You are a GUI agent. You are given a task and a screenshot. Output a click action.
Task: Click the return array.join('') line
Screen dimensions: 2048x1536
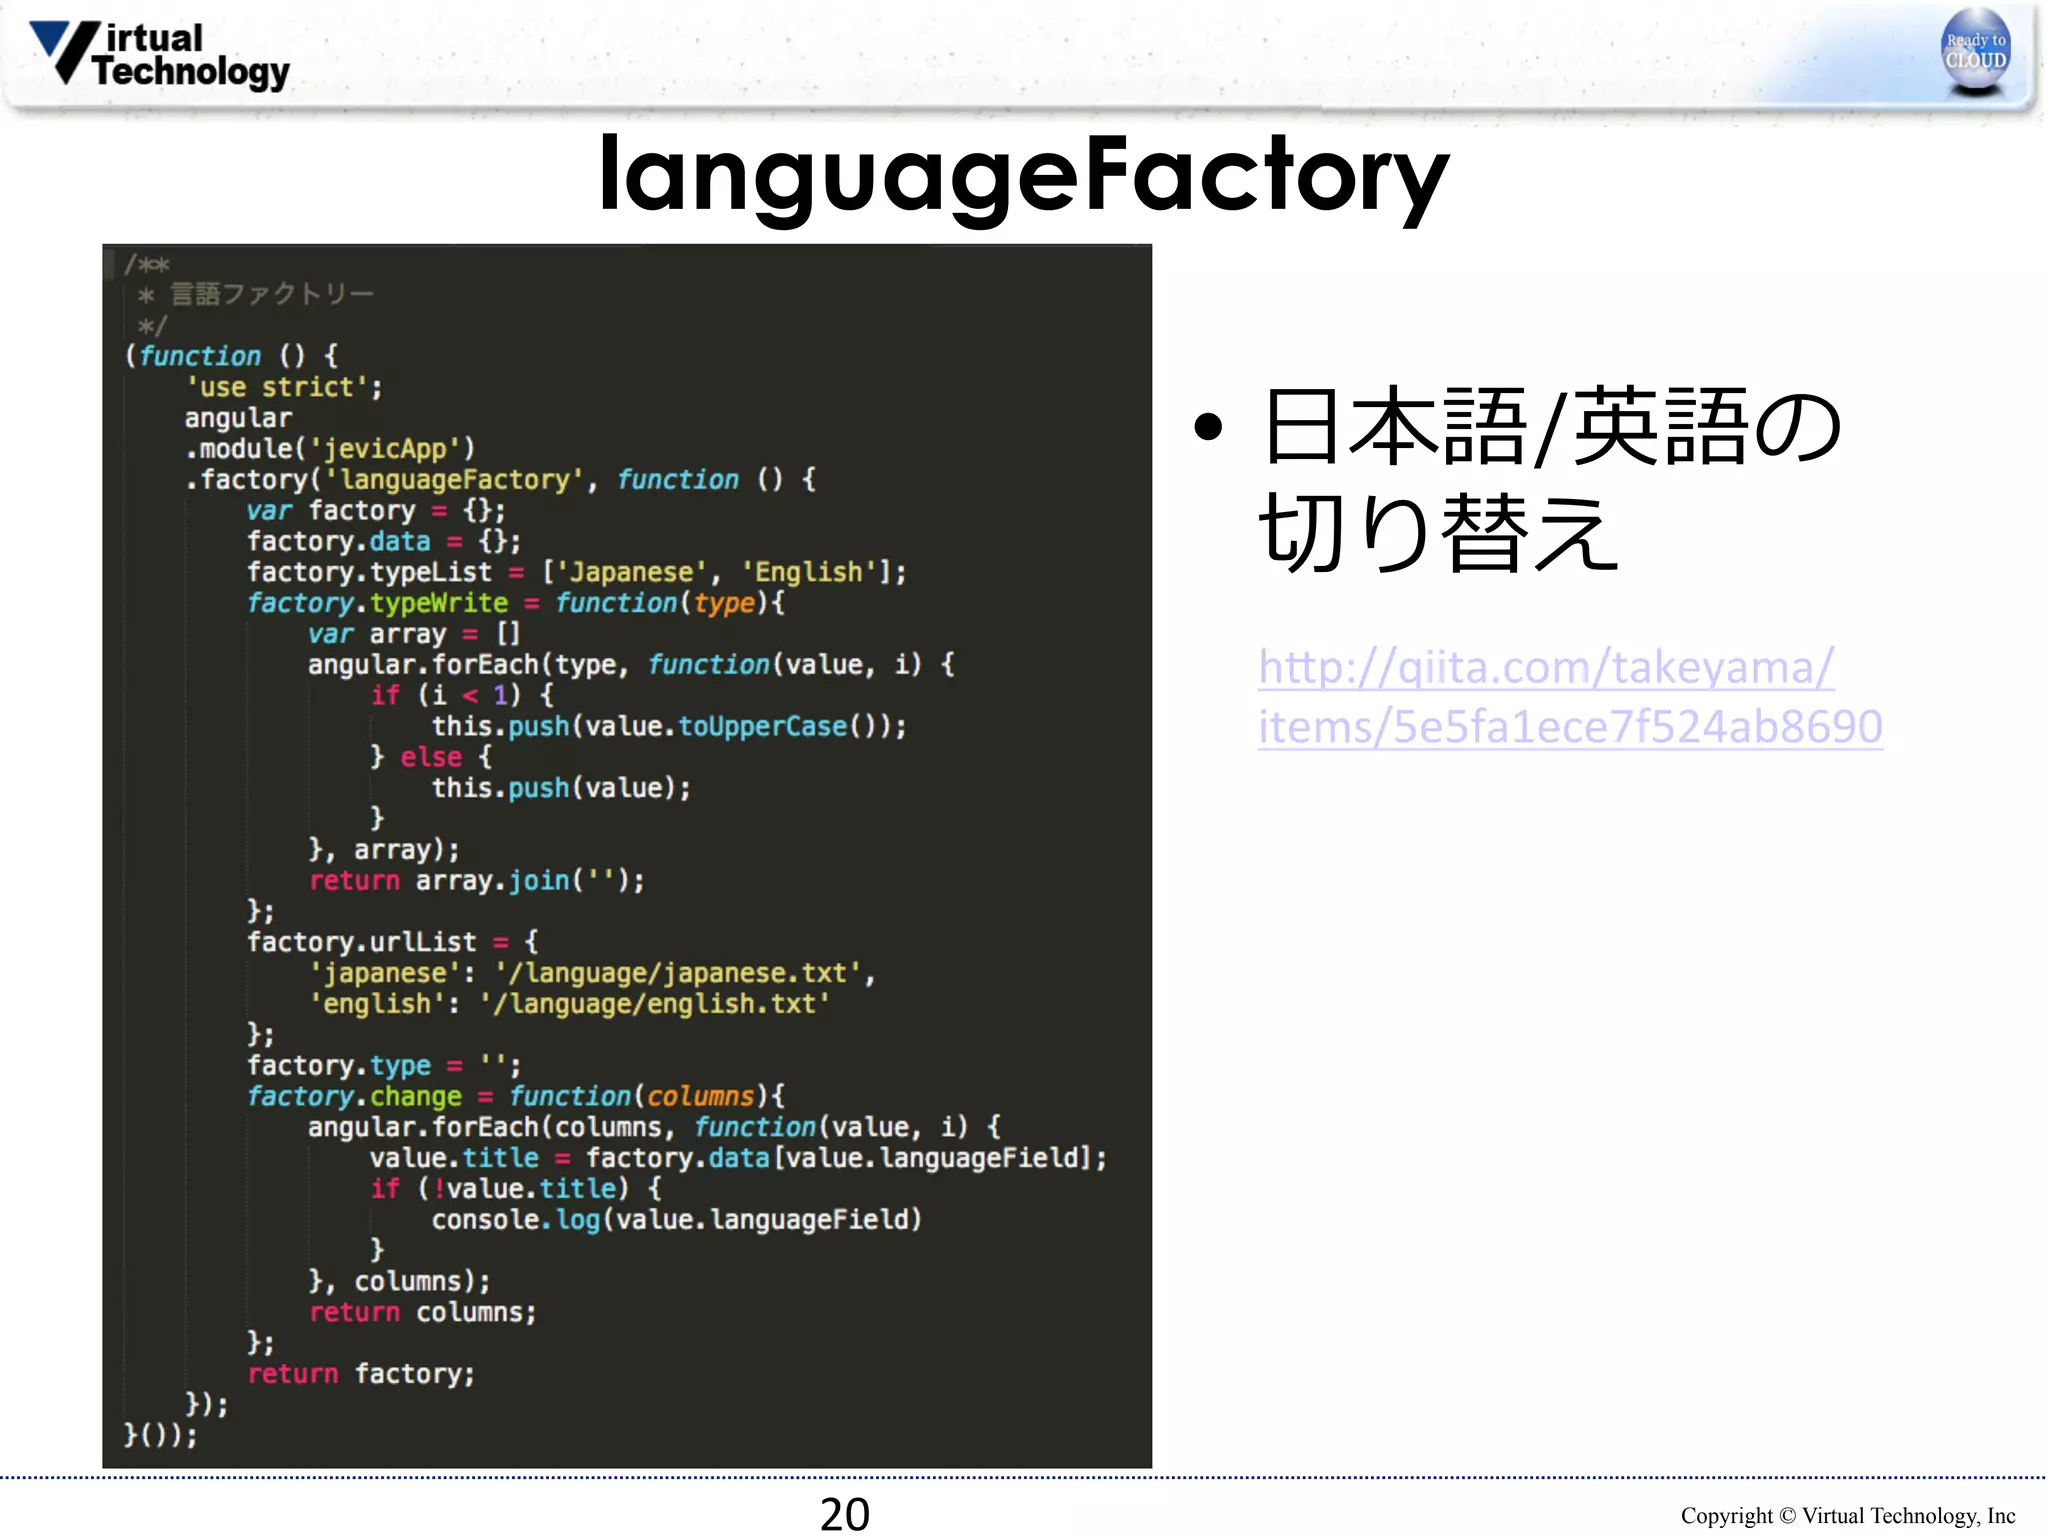pos(477,880)
